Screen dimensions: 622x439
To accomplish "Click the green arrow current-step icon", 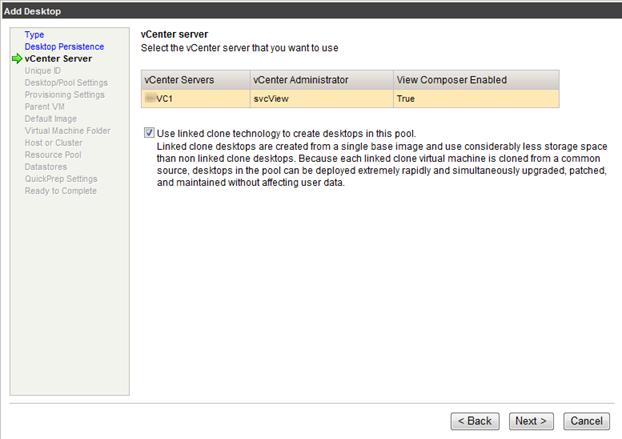I will [16, 59].
